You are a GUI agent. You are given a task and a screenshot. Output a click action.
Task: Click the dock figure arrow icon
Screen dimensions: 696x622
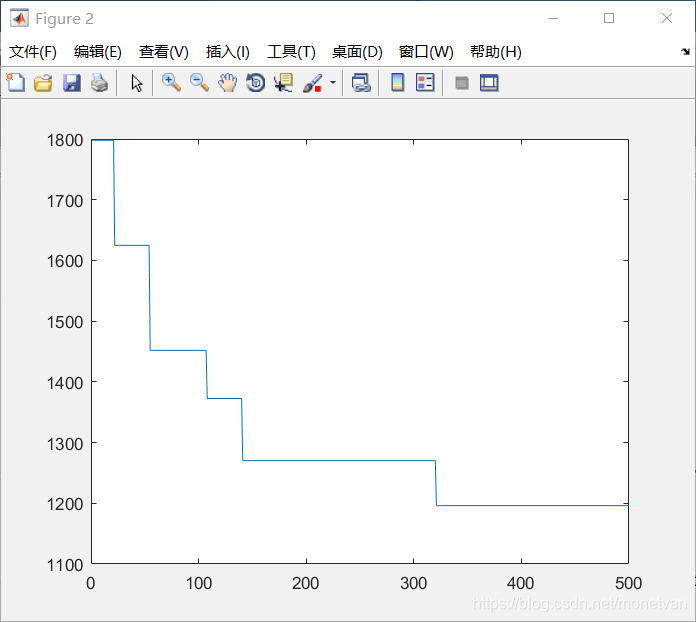coord(685,52)
